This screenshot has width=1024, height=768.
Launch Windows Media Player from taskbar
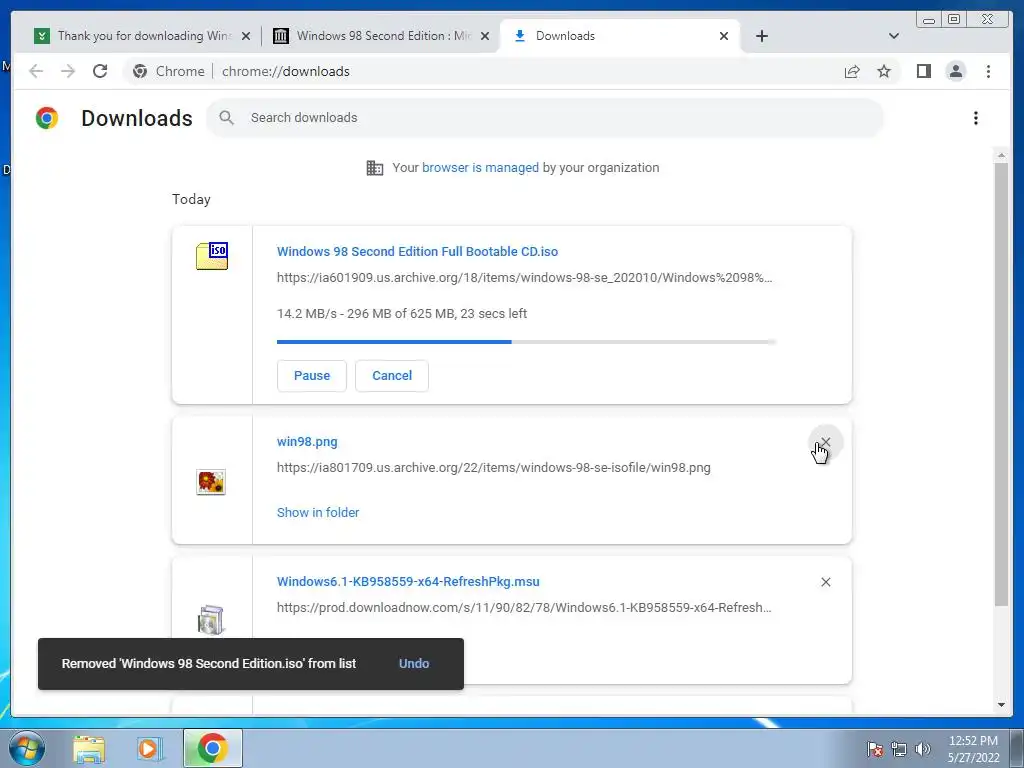(x=150, y=748)
